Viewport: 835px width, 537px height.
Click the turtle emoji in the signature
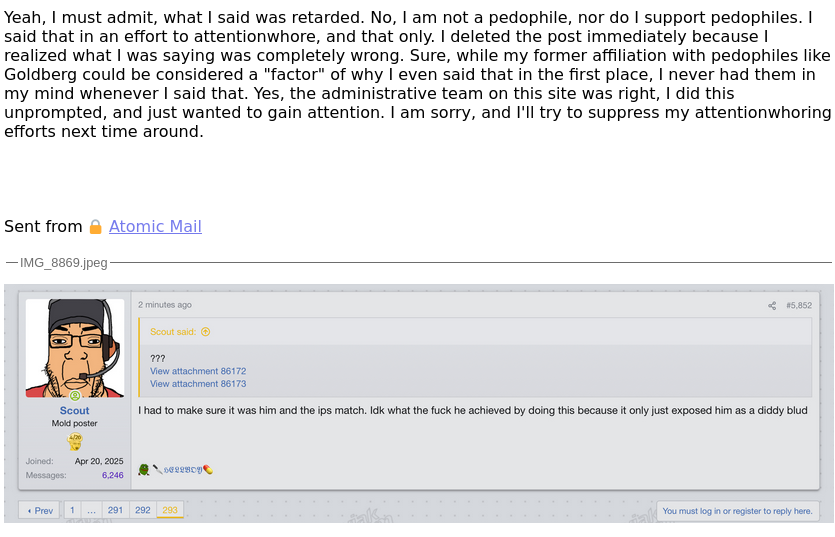point(144,469)
